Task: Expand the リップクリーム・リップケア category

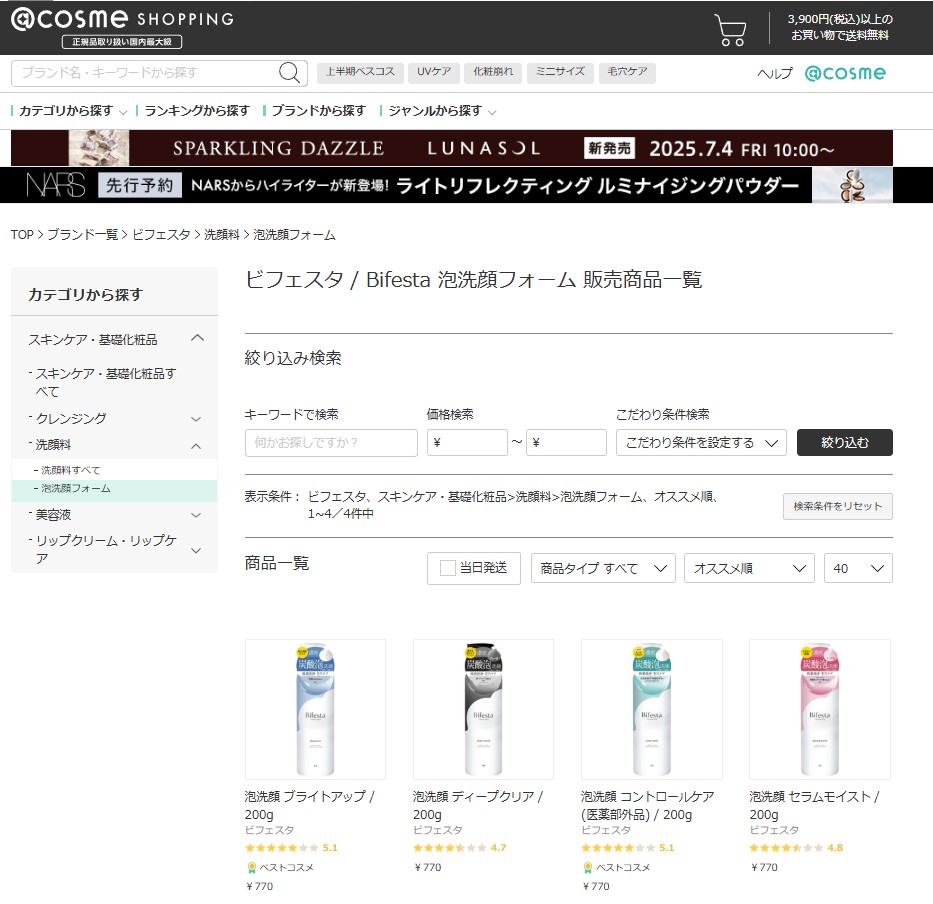Action: [x=196, y=550]
